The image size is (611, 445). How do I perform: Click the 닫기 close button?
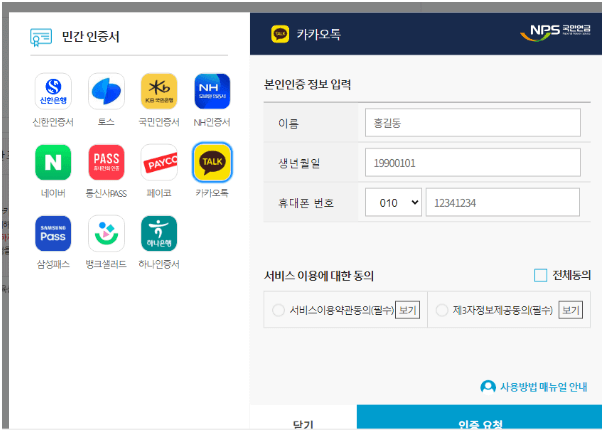tap(303, 417)
